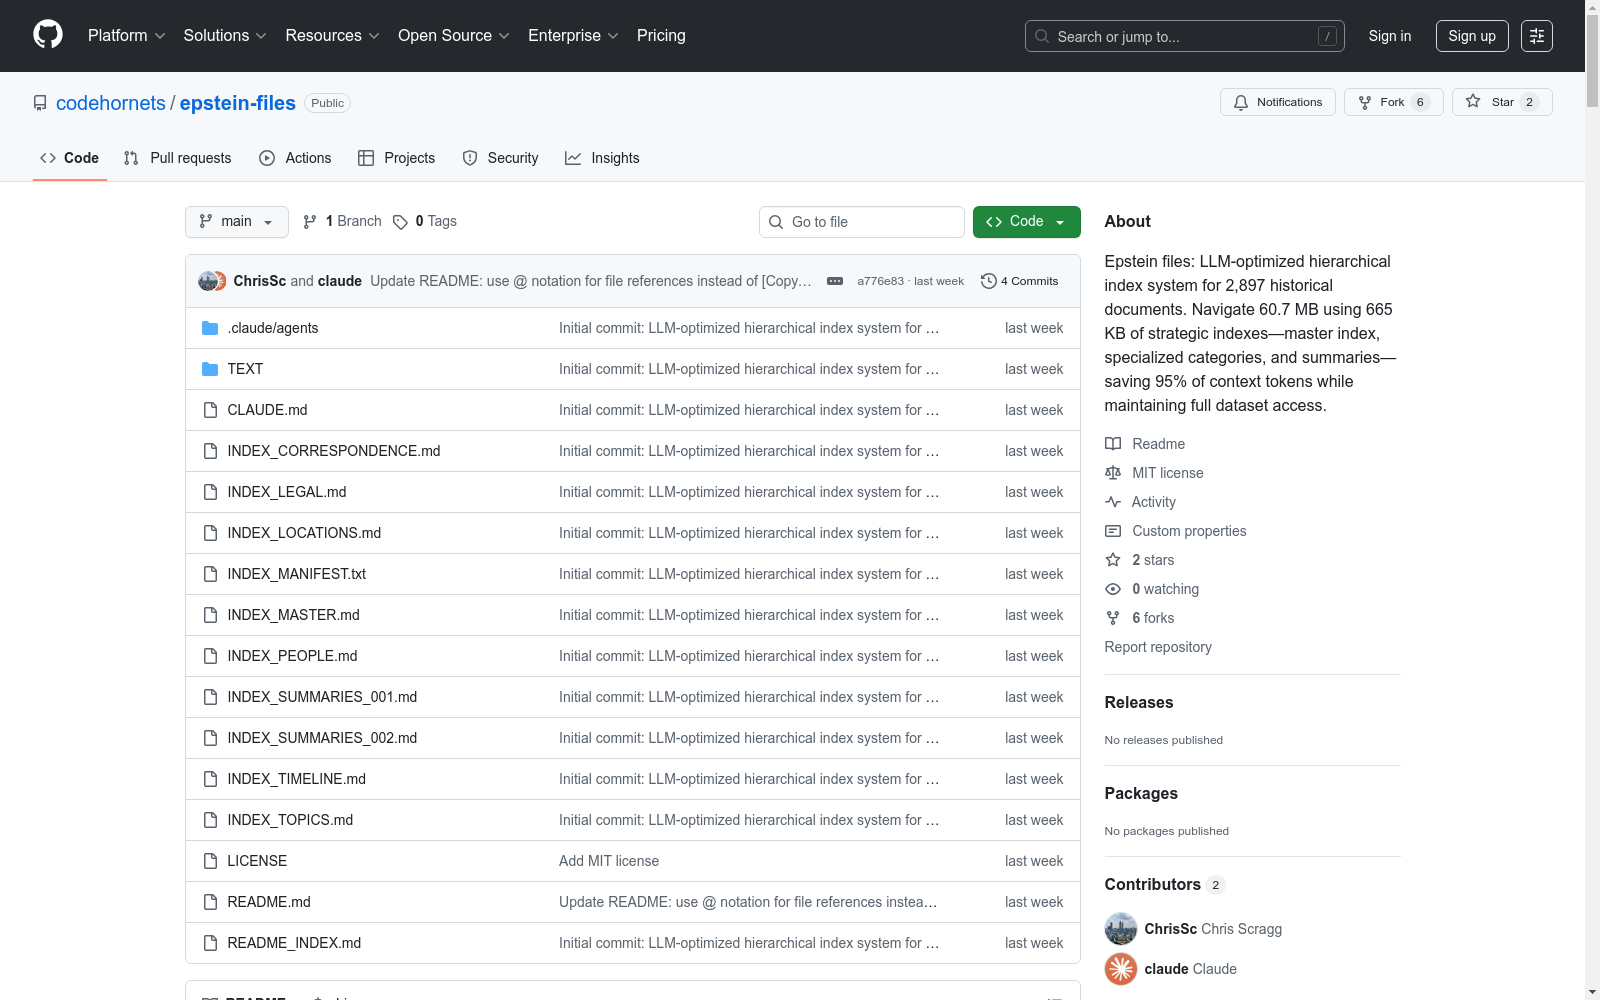Click the Custom properties note icon

click(1113, 531)
